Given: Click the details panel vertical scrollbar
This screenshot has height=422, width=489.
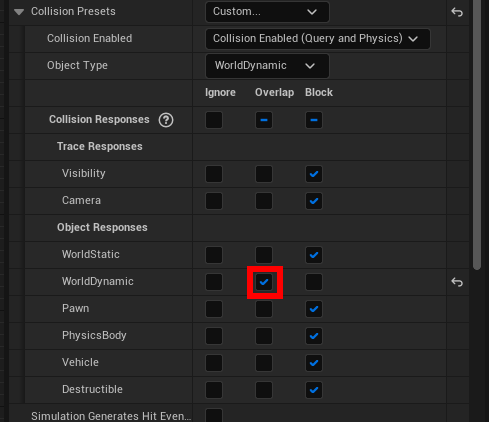Looking at the screenshot, I should tap(477, 133).
